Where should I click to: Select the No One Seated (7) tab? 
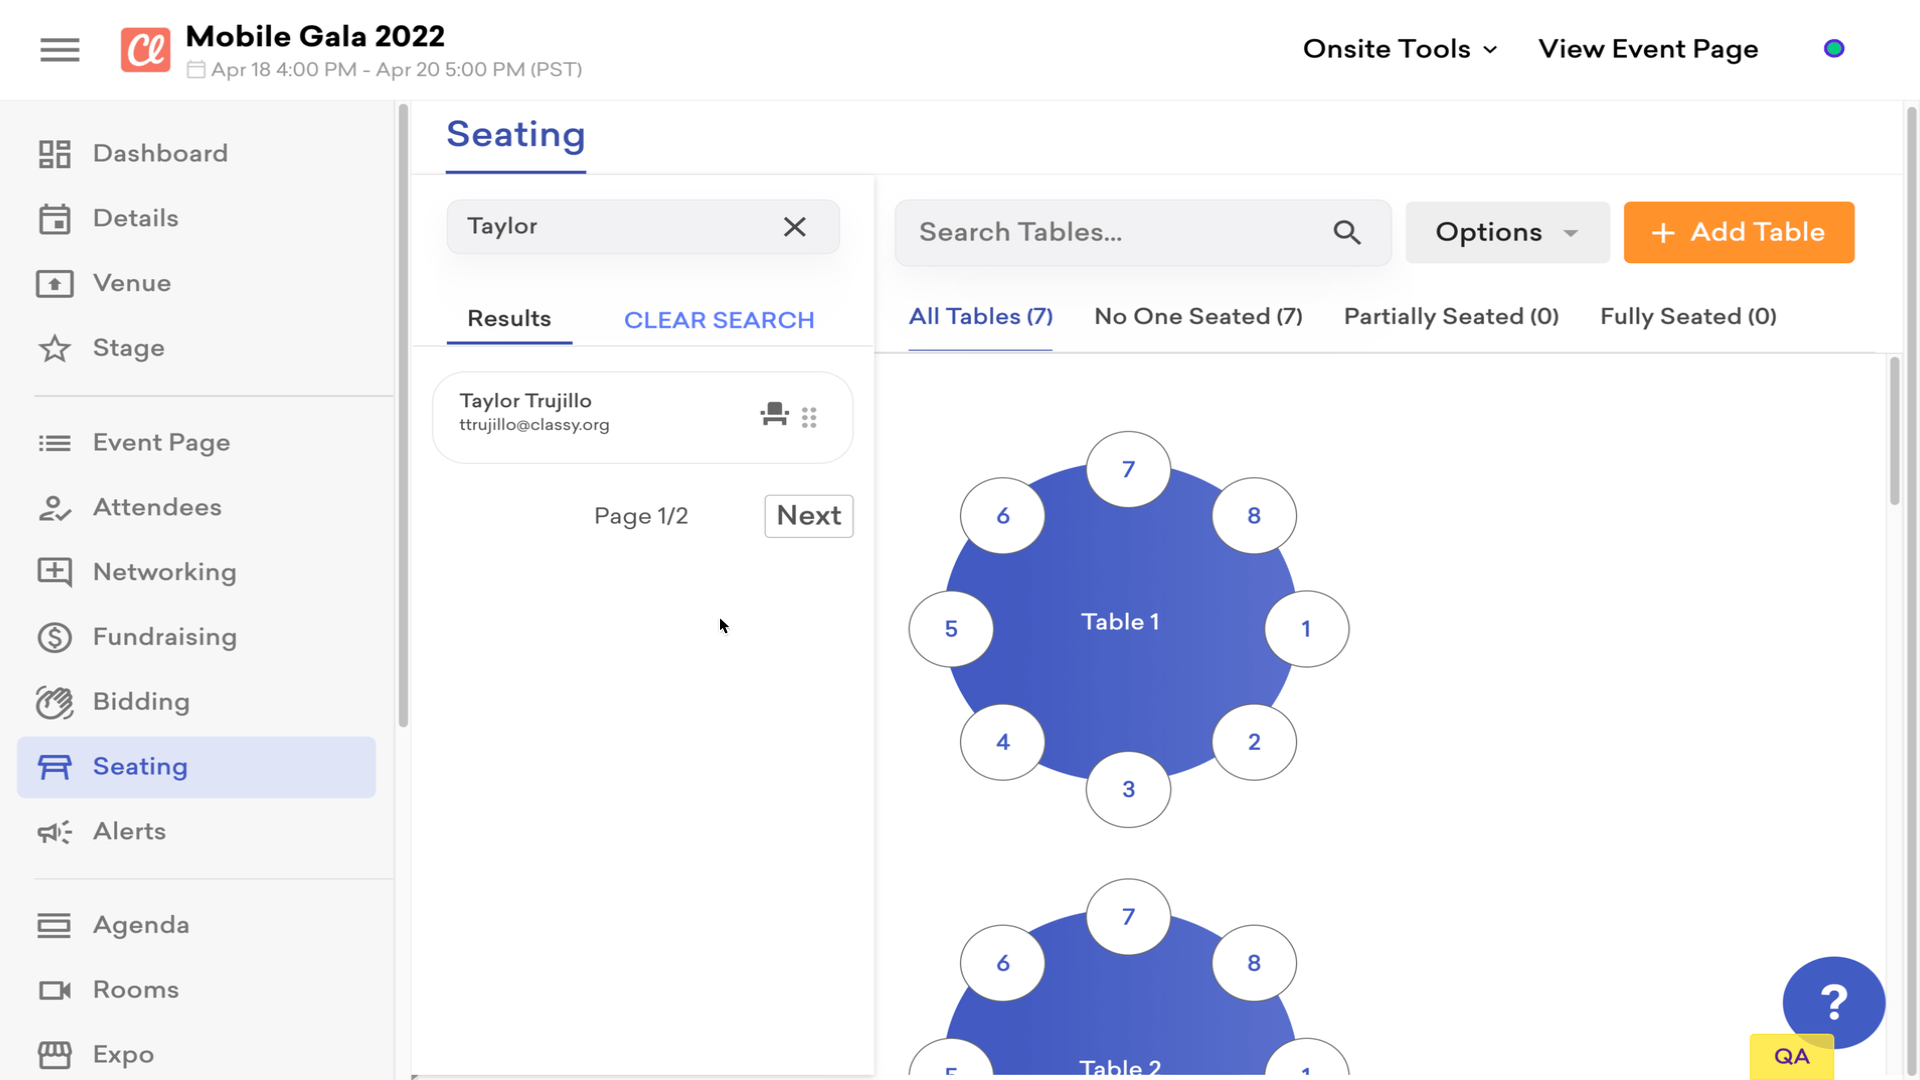(1197, 316)
